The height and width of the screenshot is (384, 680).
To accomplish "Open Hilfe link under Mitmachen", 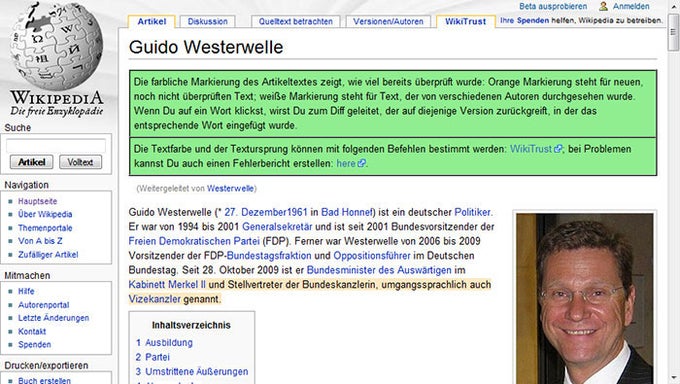I will [x=26, y=291].
